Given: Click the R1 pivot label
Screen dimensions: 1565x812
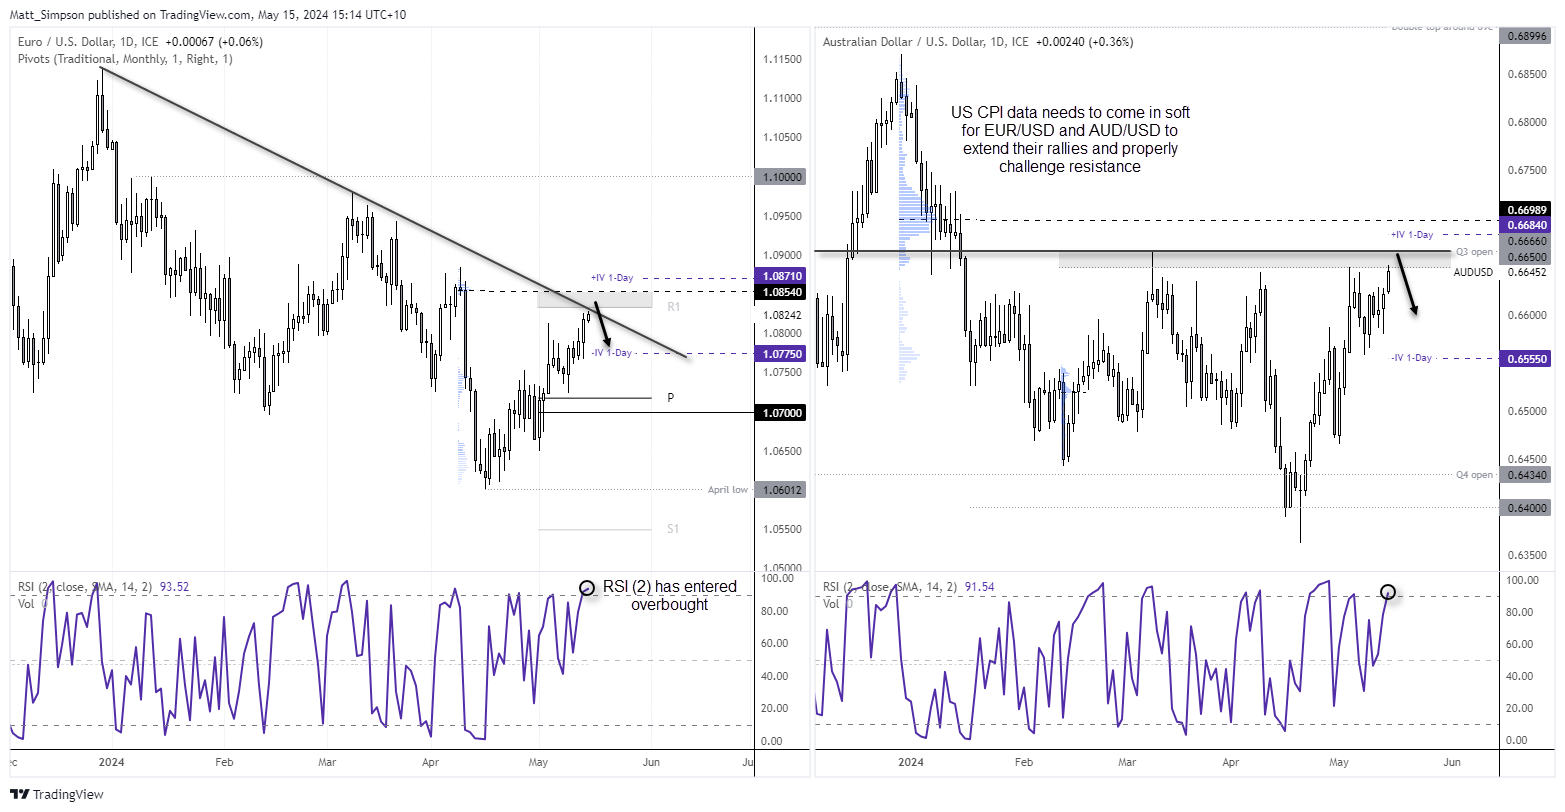Looking at the screenshot, I should point(673,306).
